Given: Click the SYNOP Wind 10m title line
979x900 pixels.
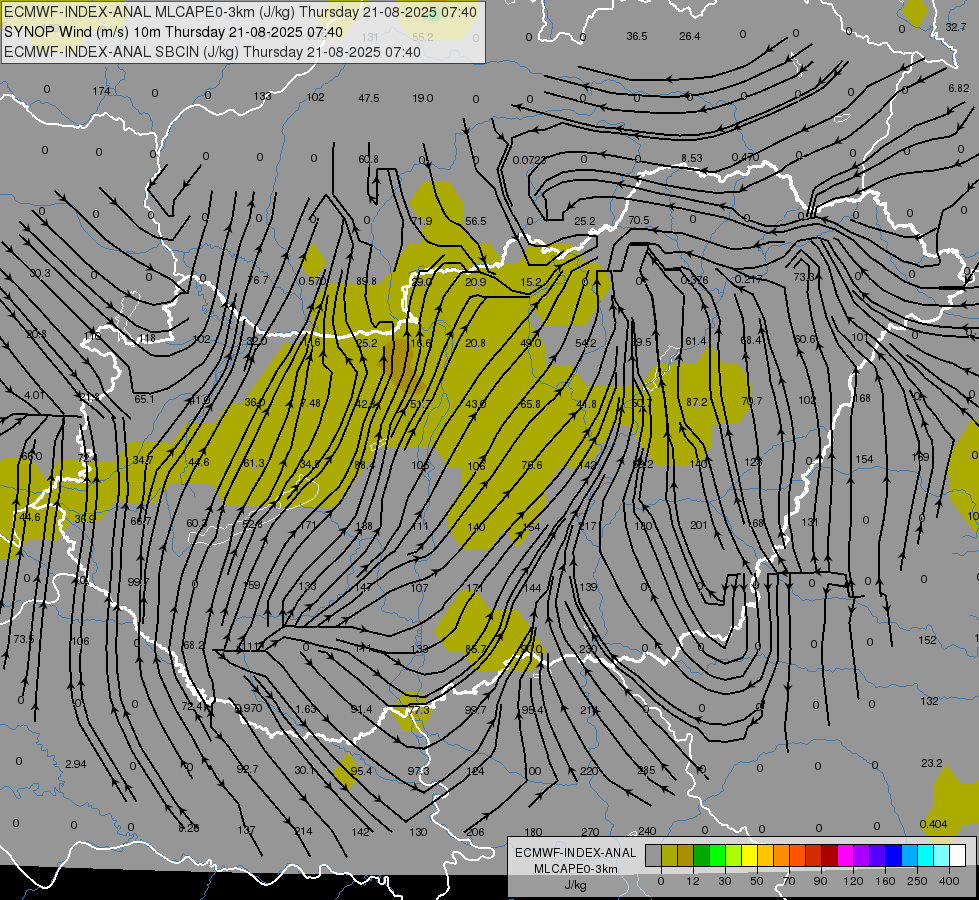Looking at the screenshot, I should 173,32.
